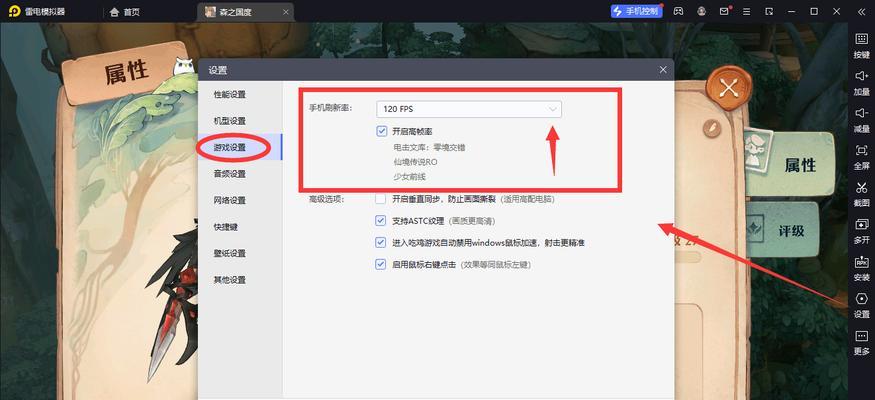Minimize the emulator window
This screenshot has width=875, height=400.
point(792,11)
